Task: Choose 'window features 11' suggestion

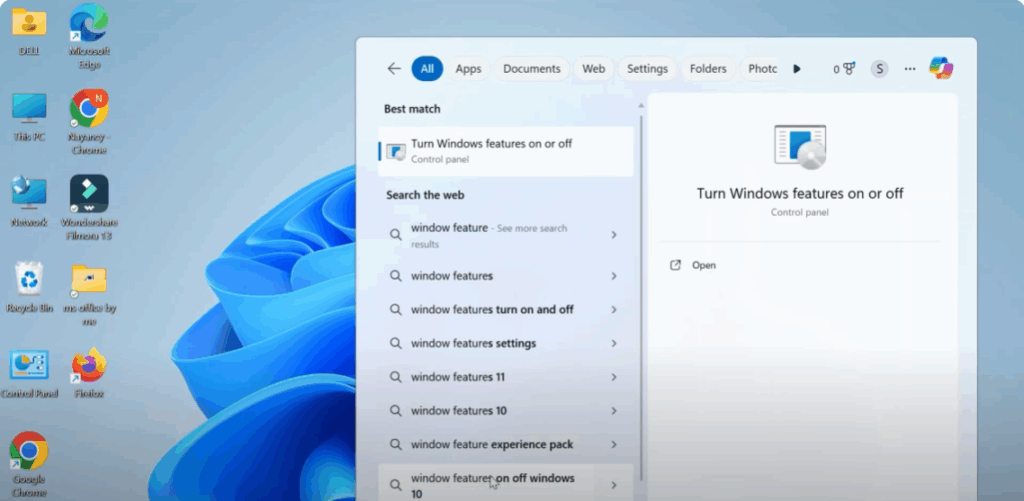Action: pyautogui.click(x=505, y=377)
